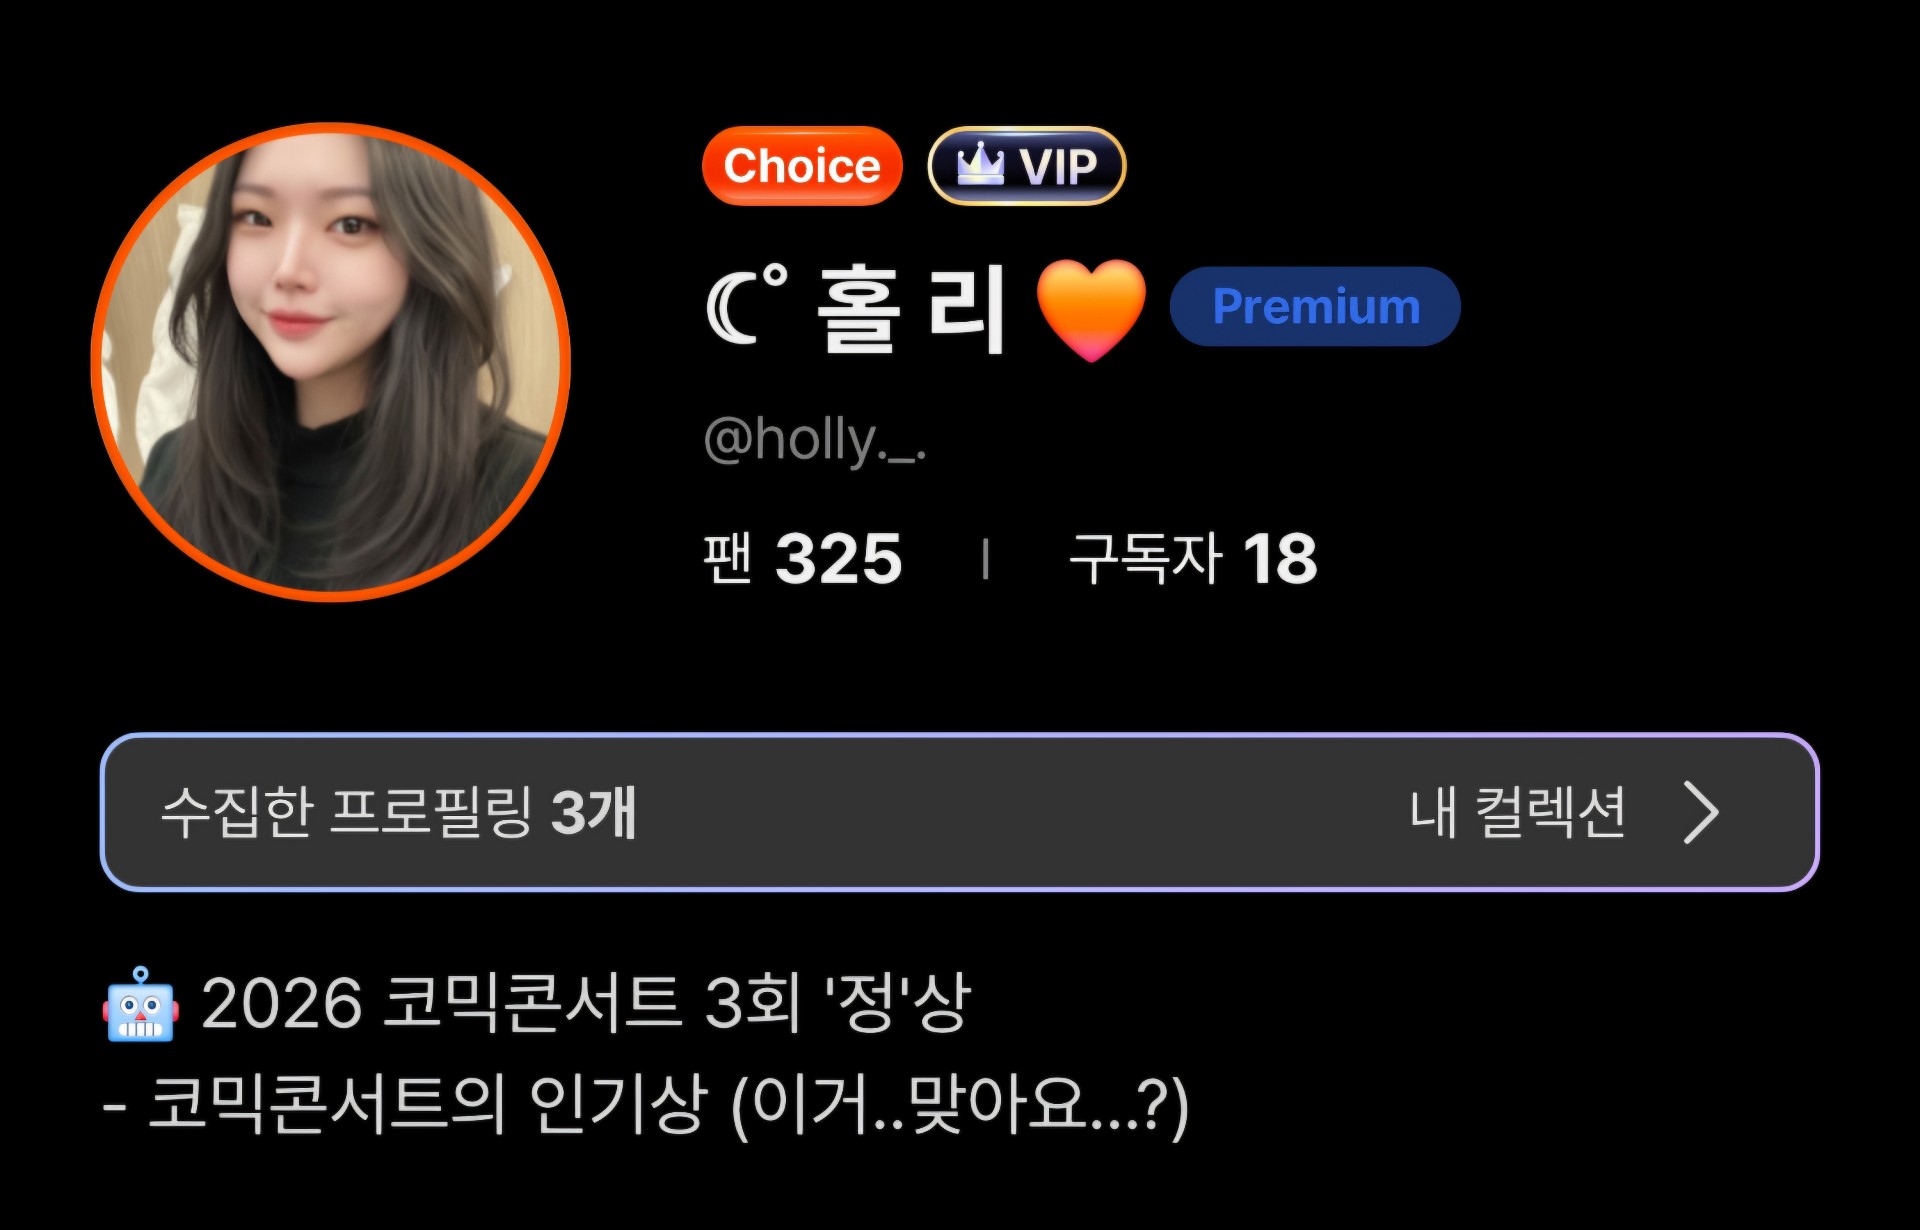Click the 코믹콘서트의 인기상 bio line

pyautogui.click(x=646, y=1106)
